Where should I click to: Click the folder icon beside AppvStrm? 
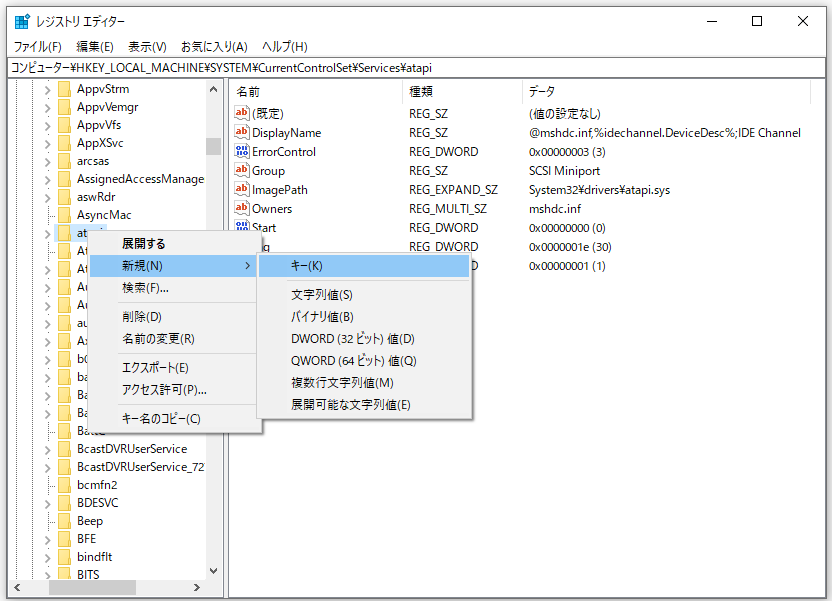[x=62, y=88]
